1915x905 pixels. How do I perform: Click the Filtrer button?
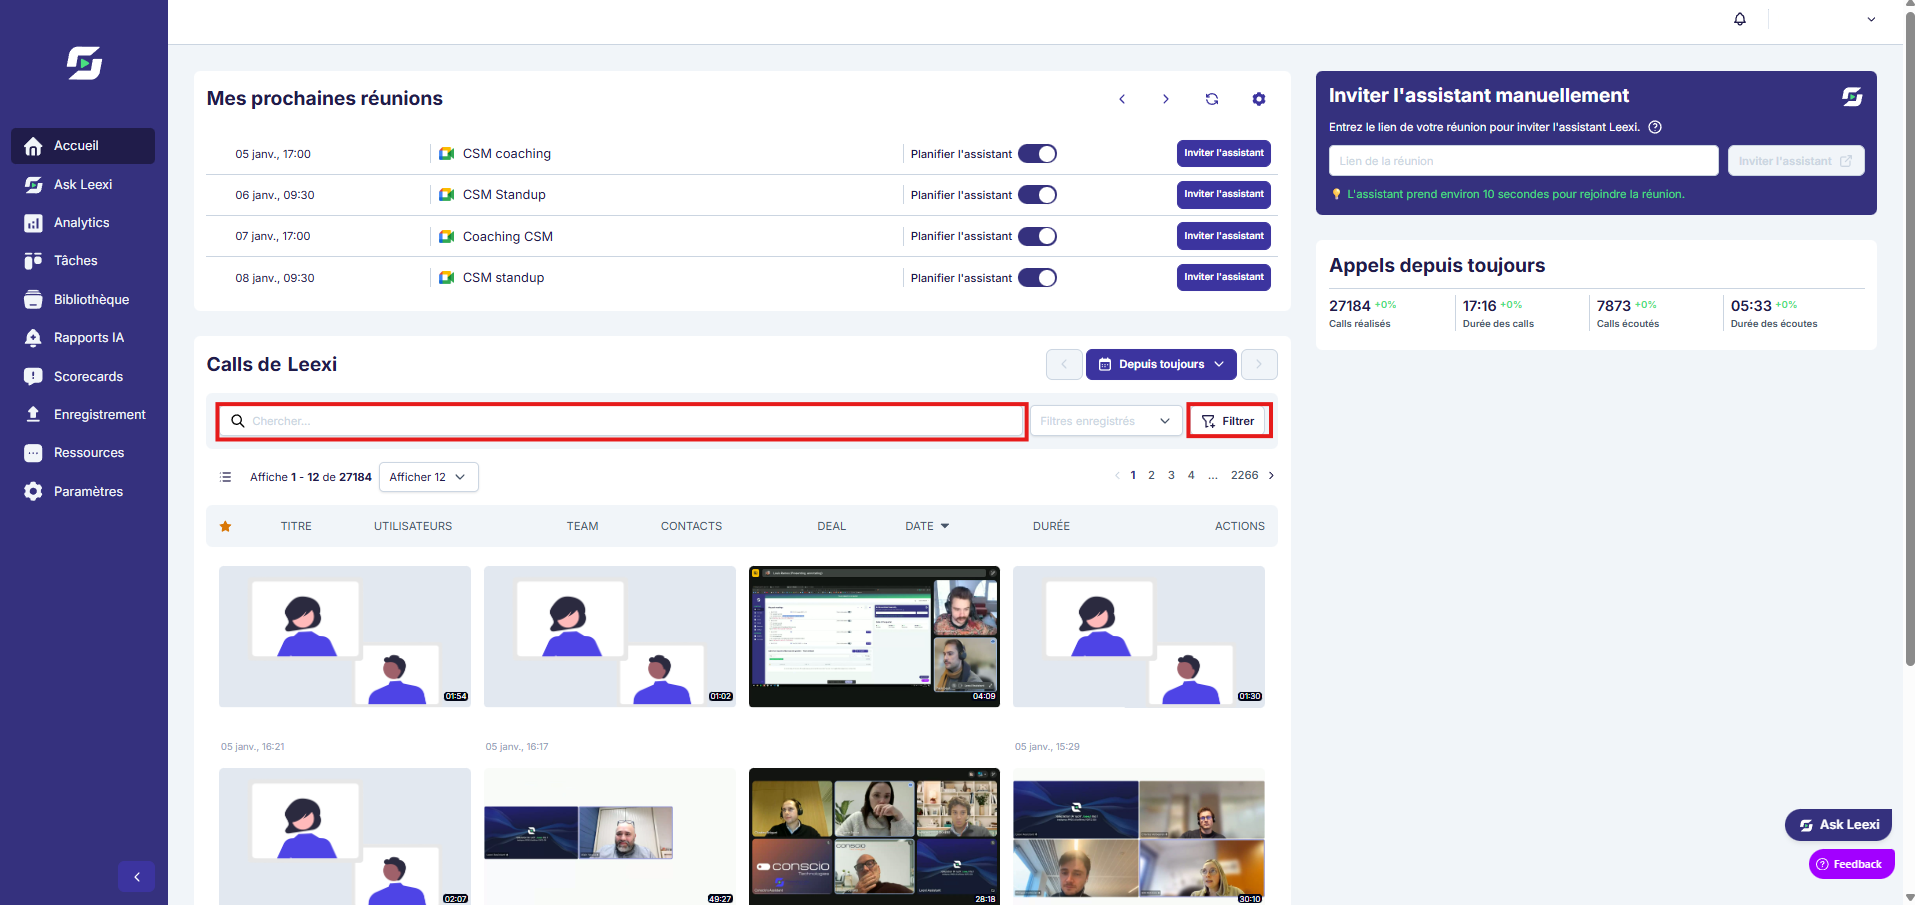[x=1229, y=421]
